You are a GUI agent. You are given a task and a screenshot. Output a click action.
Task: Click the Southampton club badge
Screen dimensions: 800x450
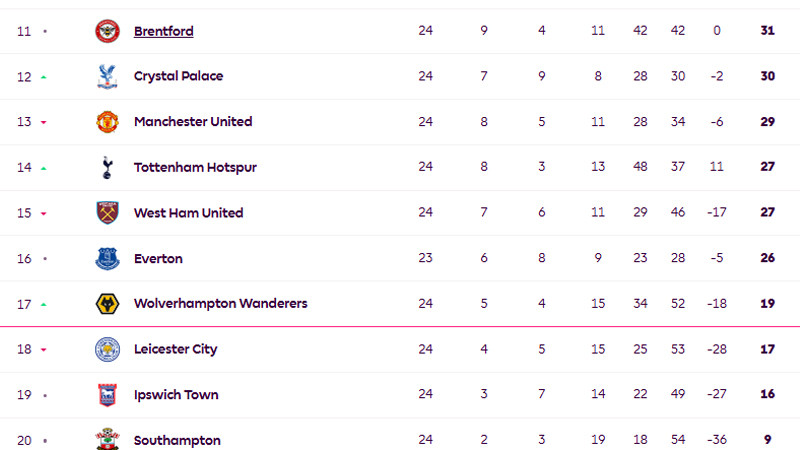point(107,439)
